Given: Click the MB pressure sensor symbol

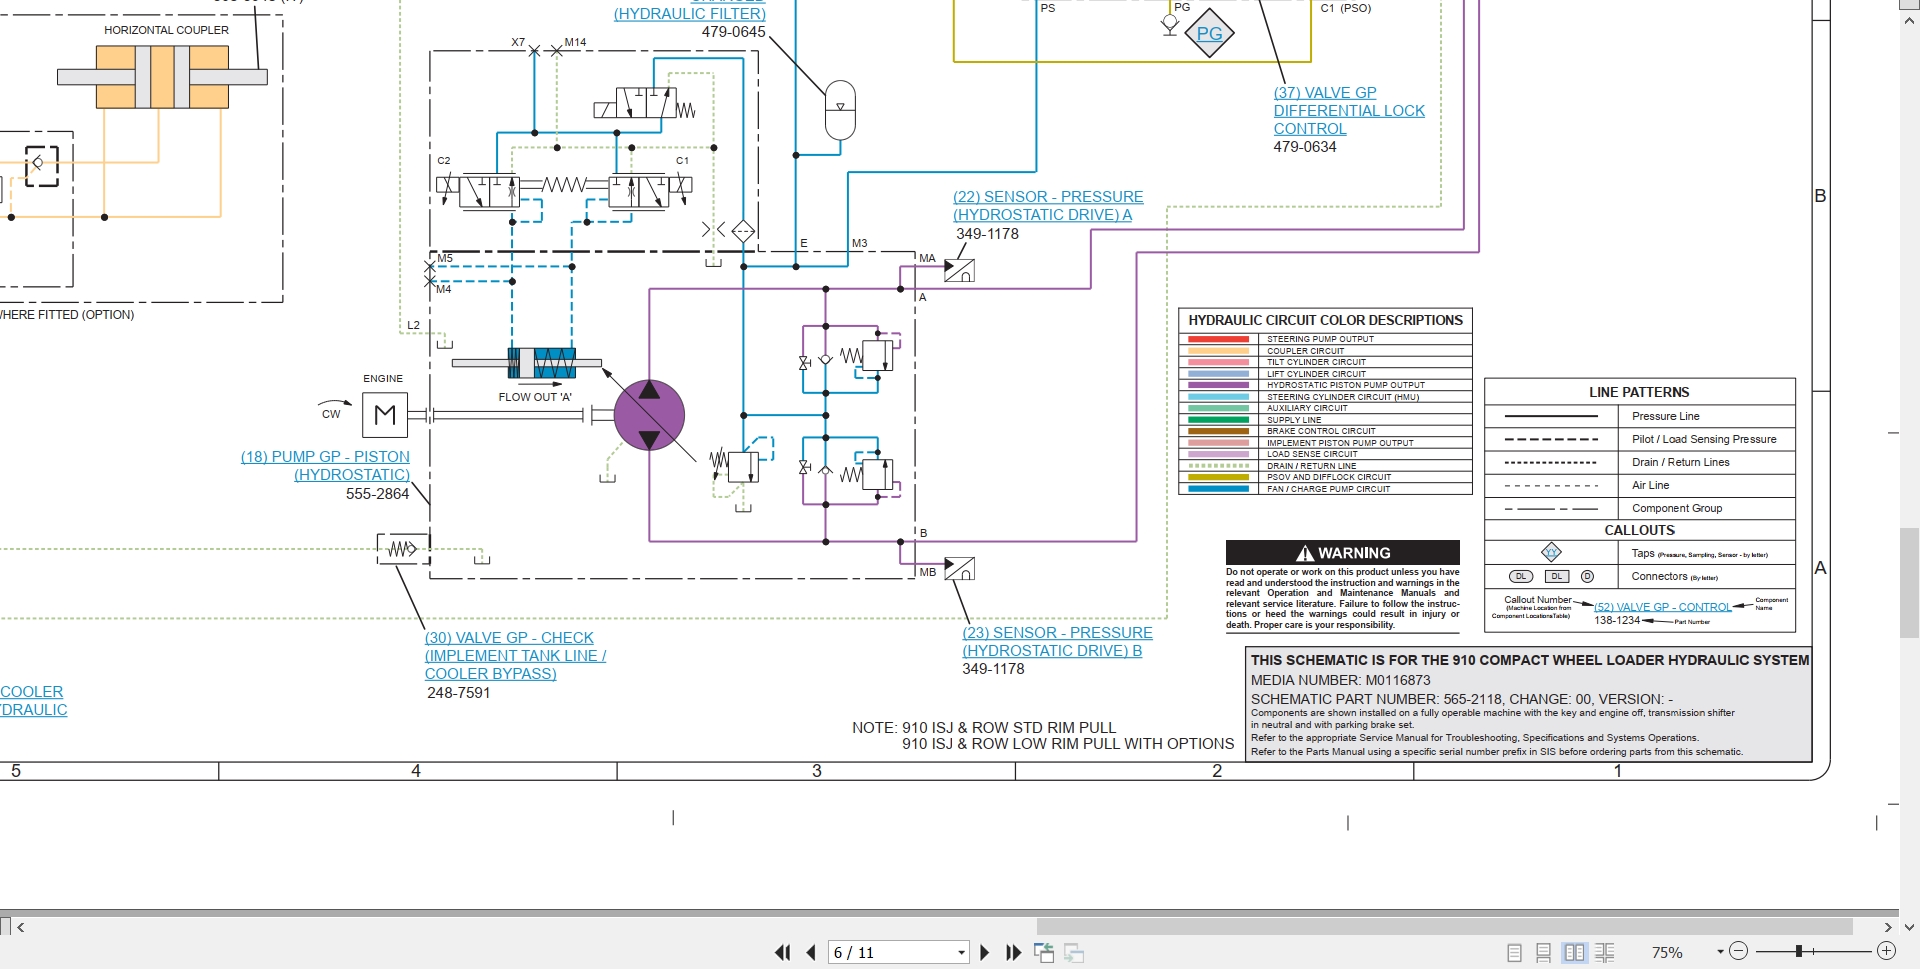Looking at the screenshot, I should (959, 568).
